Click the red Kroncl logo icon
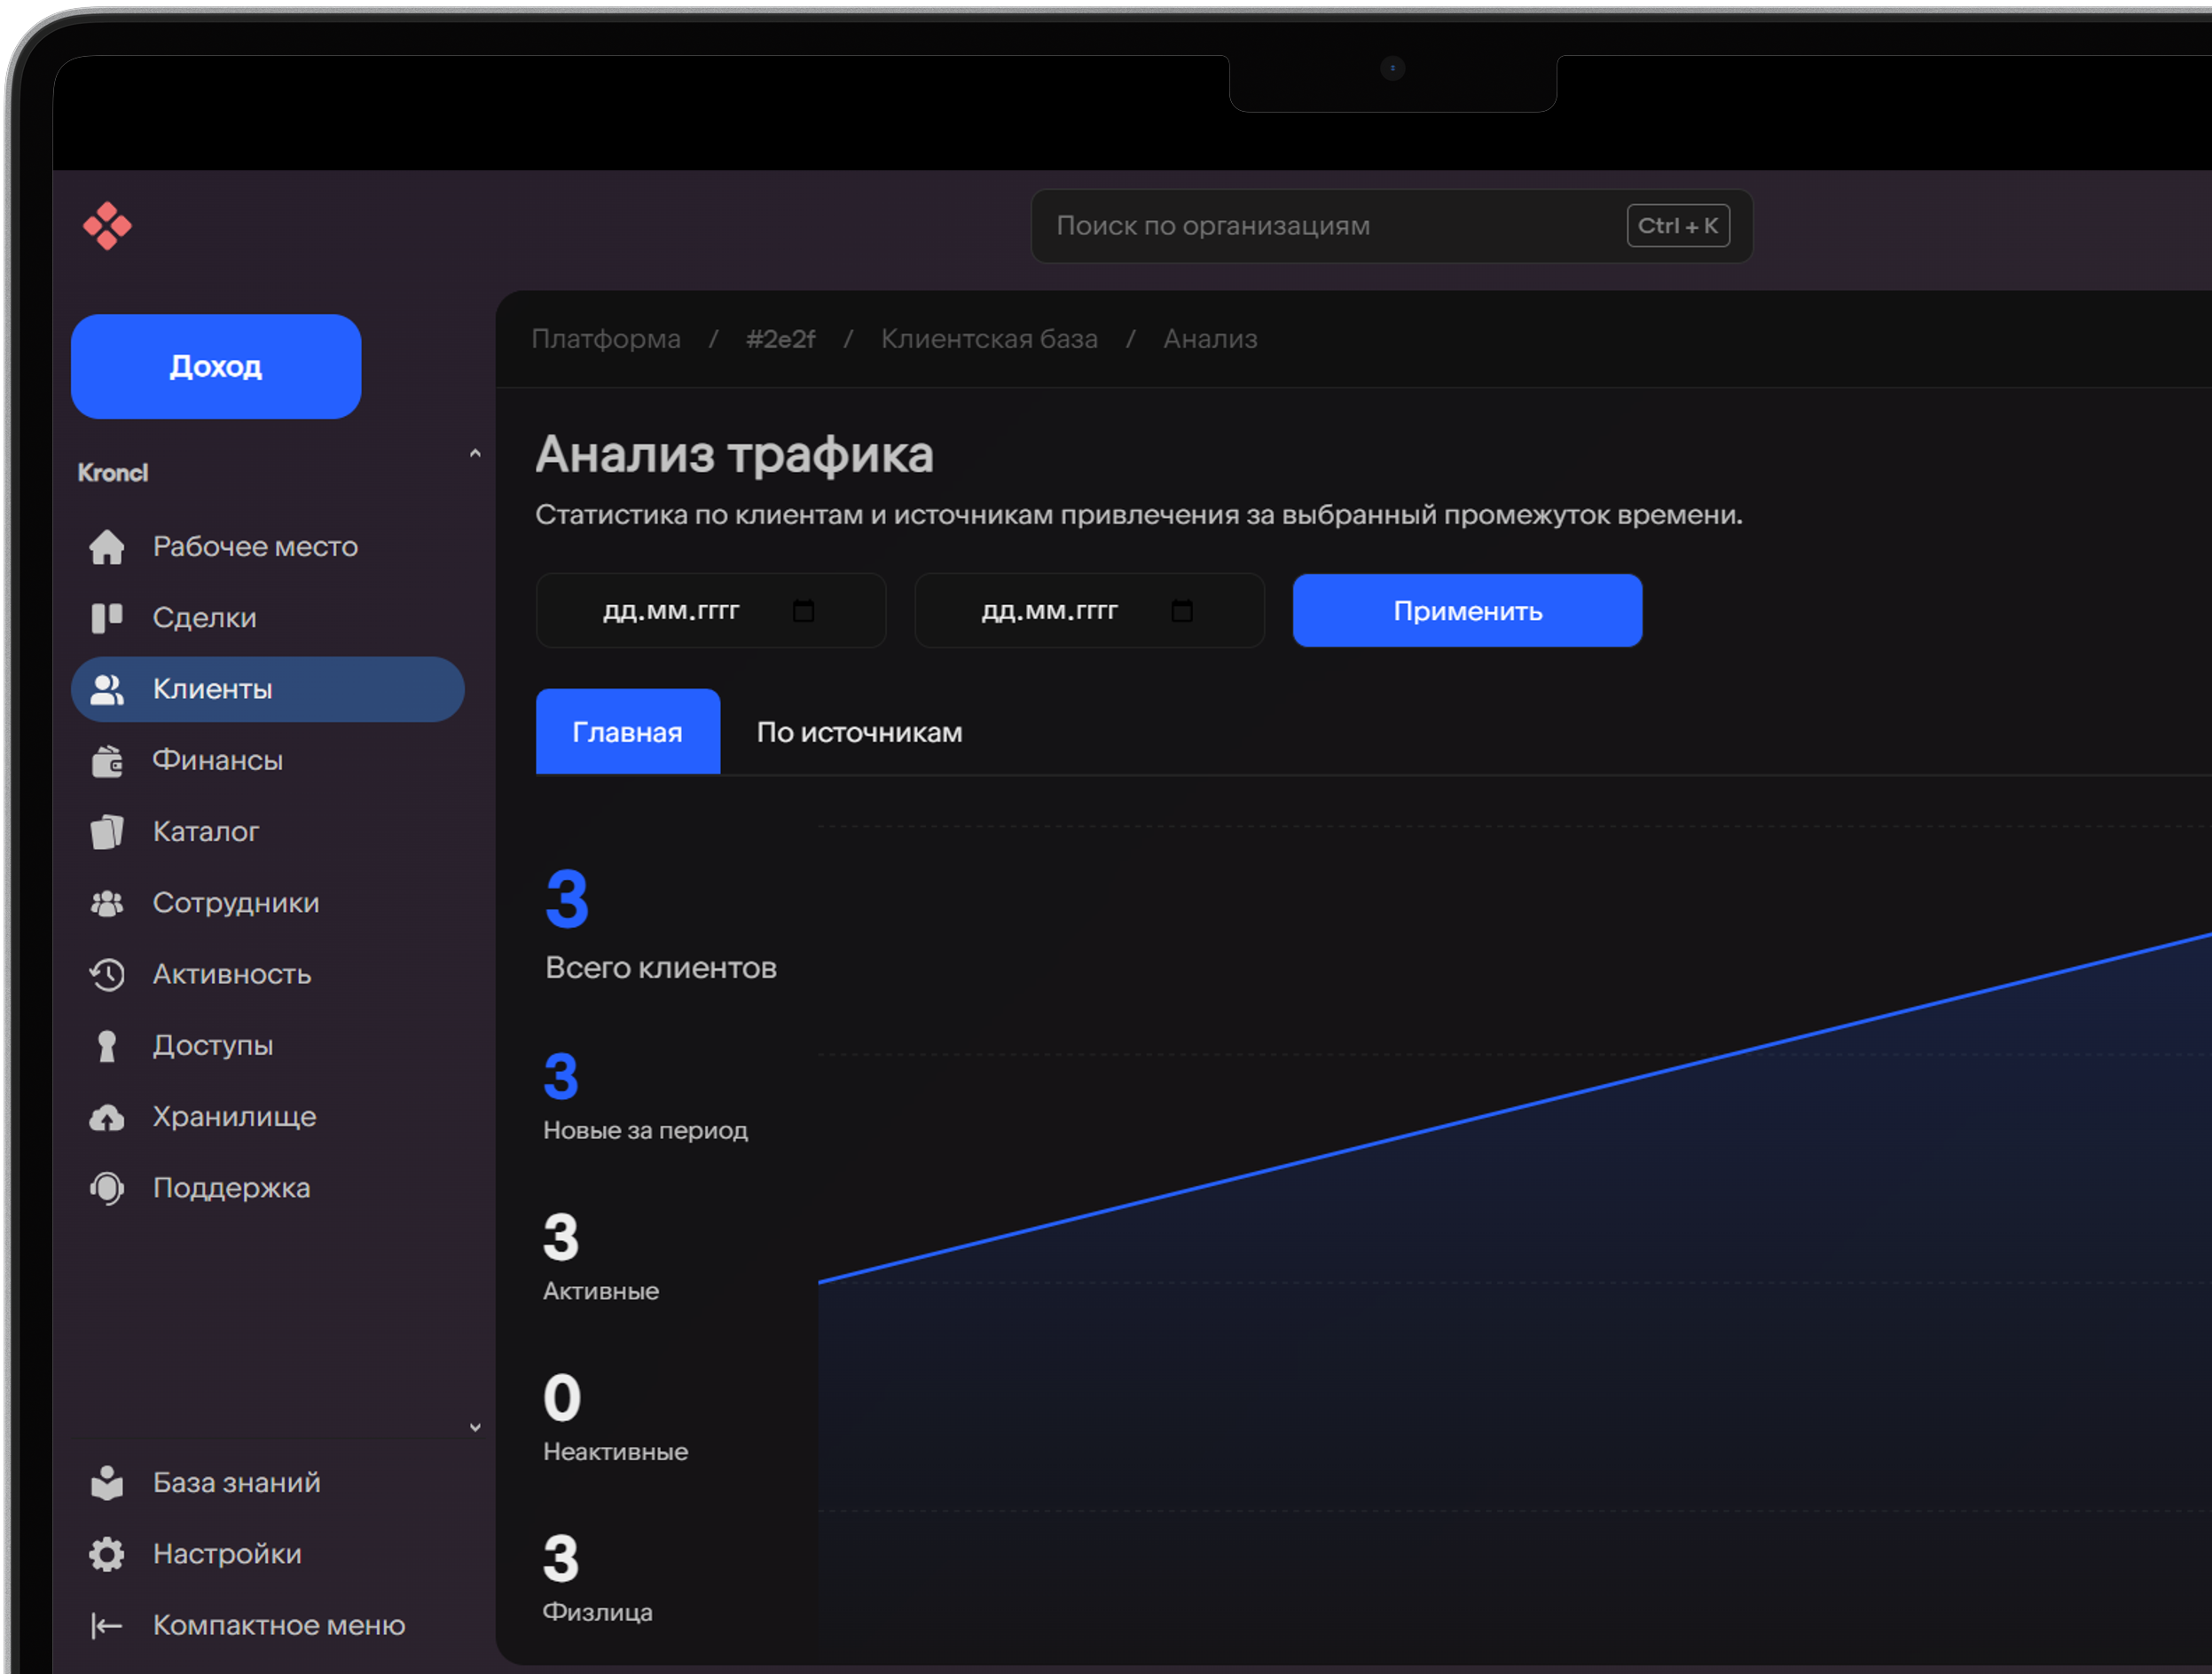2212x1674 pixels. pyautogui.click(x=107, y=226)
